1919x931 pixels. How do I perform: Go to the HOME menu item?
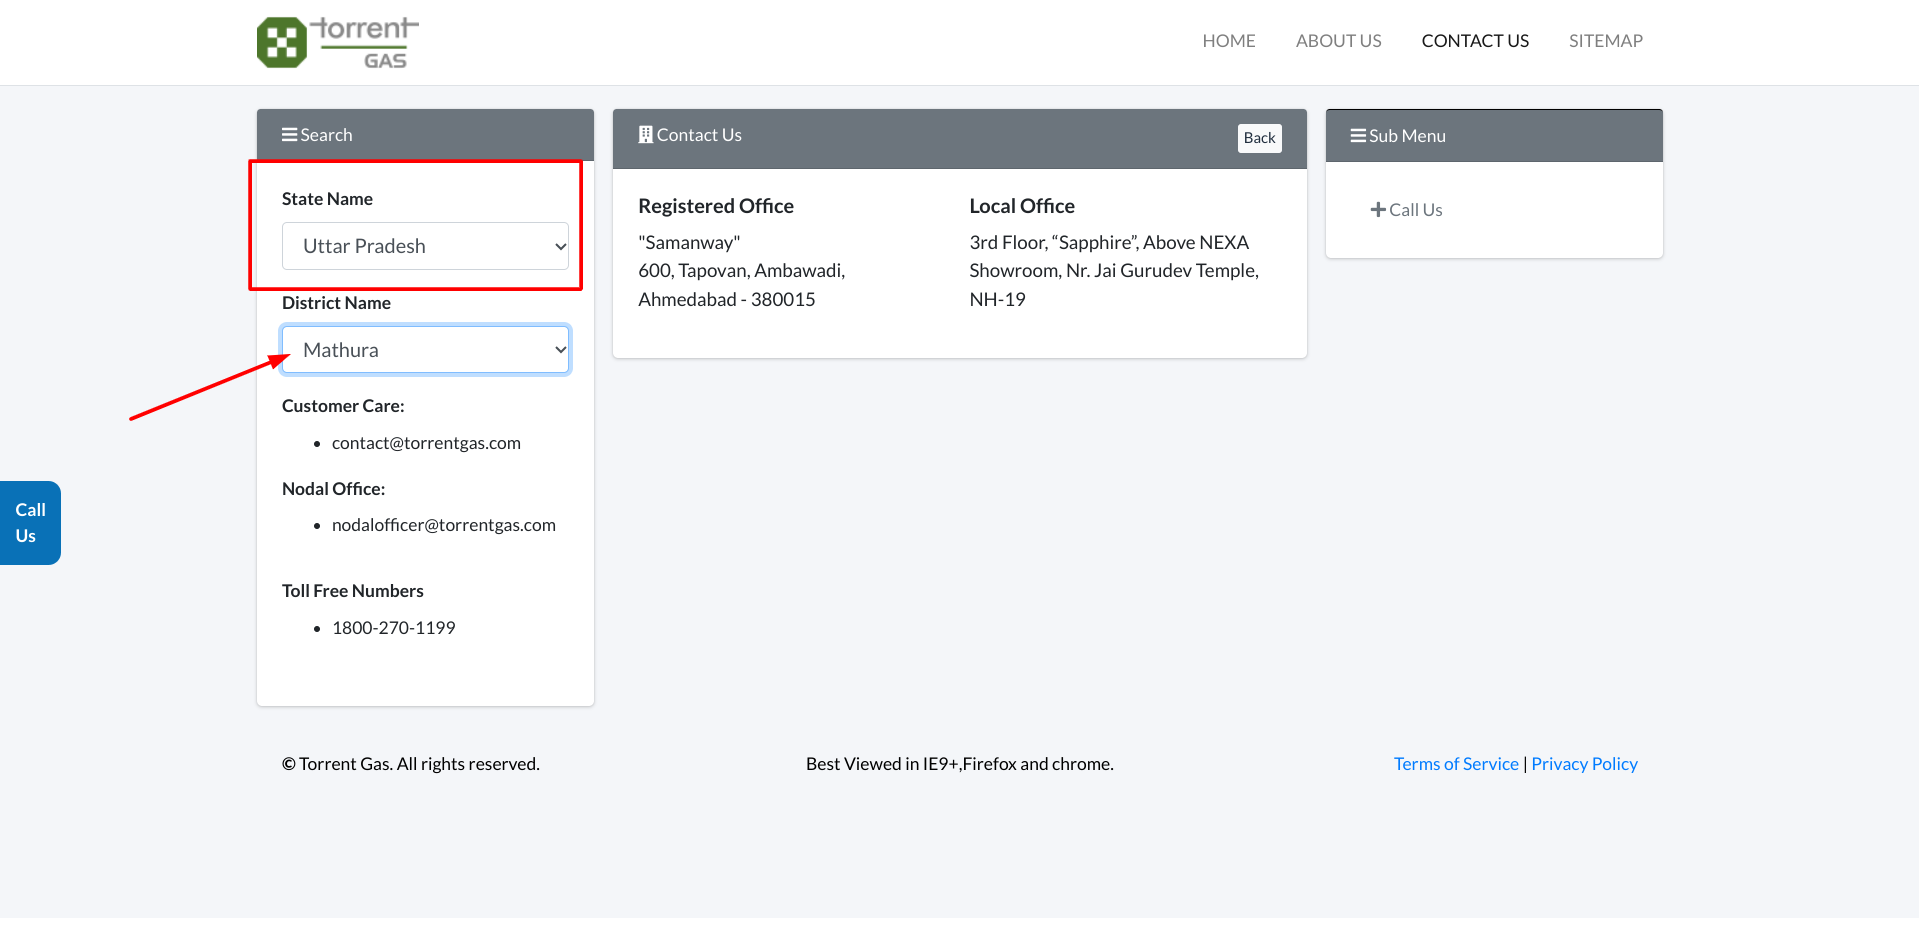1228,41
